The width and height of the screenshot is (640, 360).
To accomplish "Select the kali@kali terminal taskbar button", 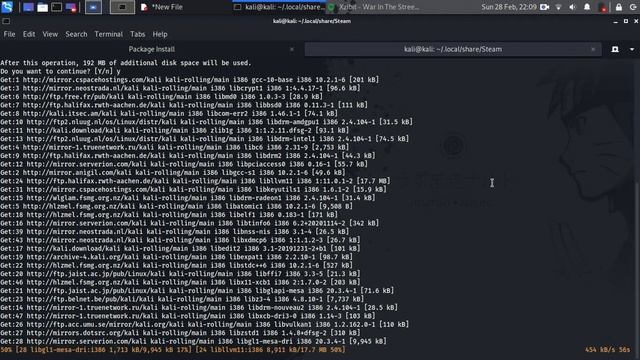I will tap(279, 7).
